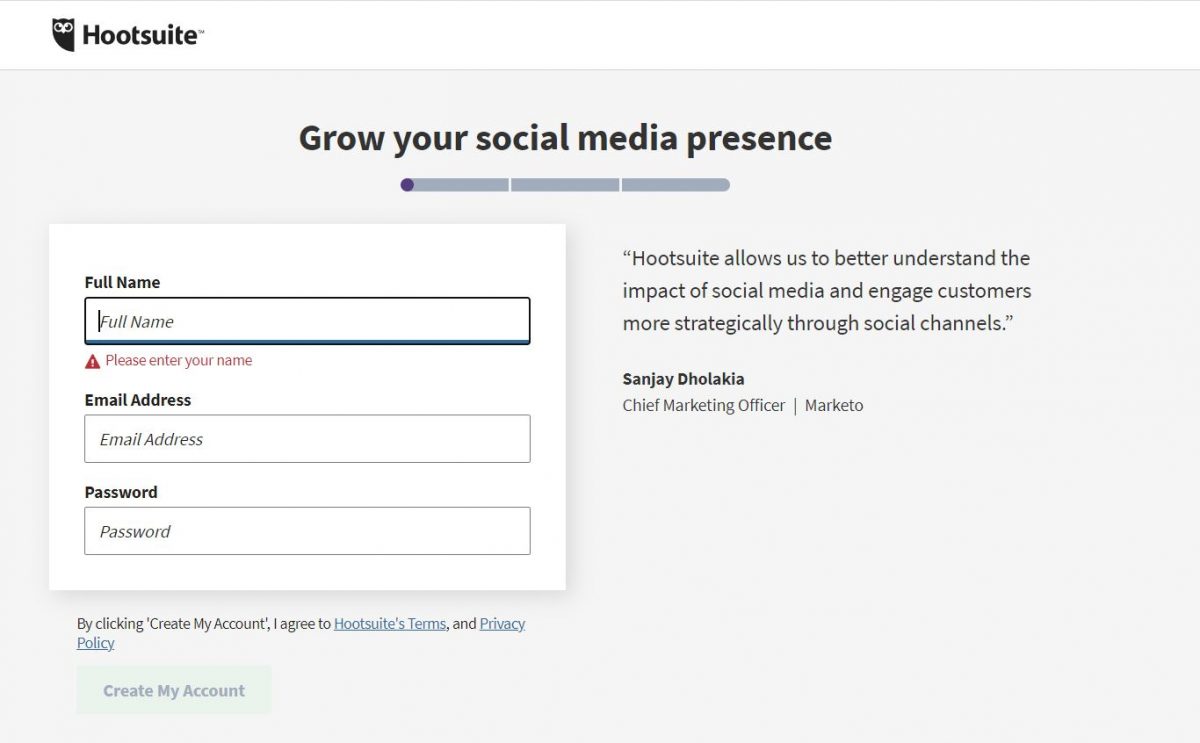
Task: Open Hootsuite's Terms
Action: point(389,623)
